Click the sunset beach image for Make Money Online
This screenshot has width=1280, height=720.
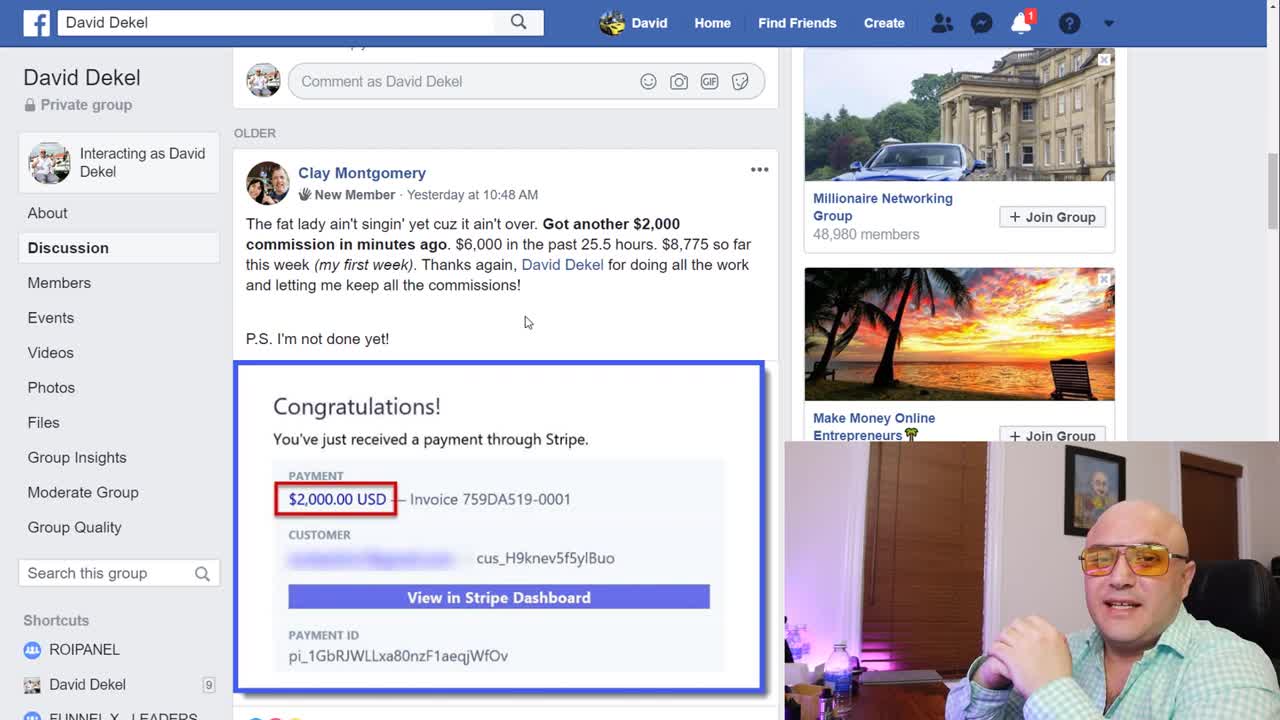[x=959, y=334]
